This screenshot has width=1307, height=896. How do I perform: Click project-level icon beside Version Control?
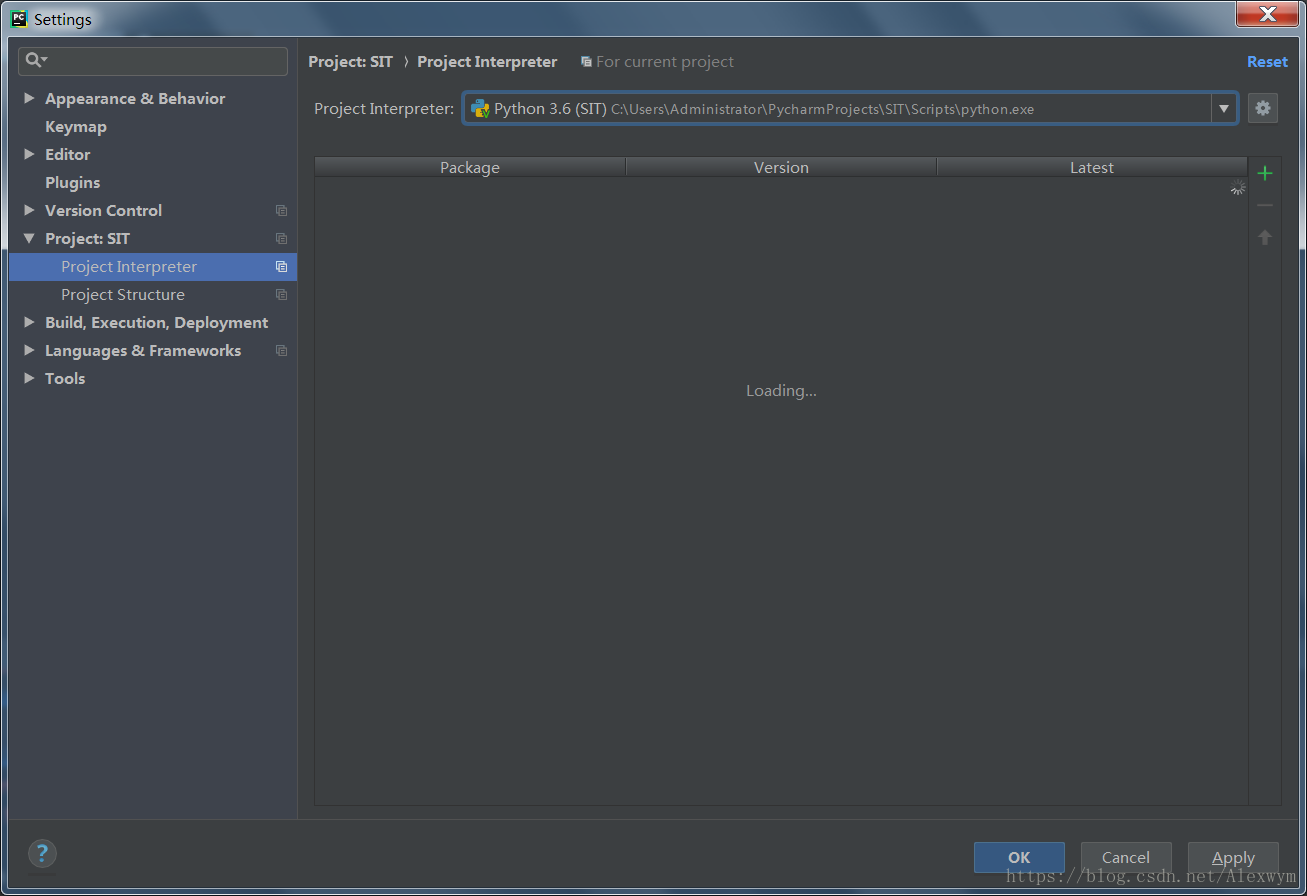[281, 211]
